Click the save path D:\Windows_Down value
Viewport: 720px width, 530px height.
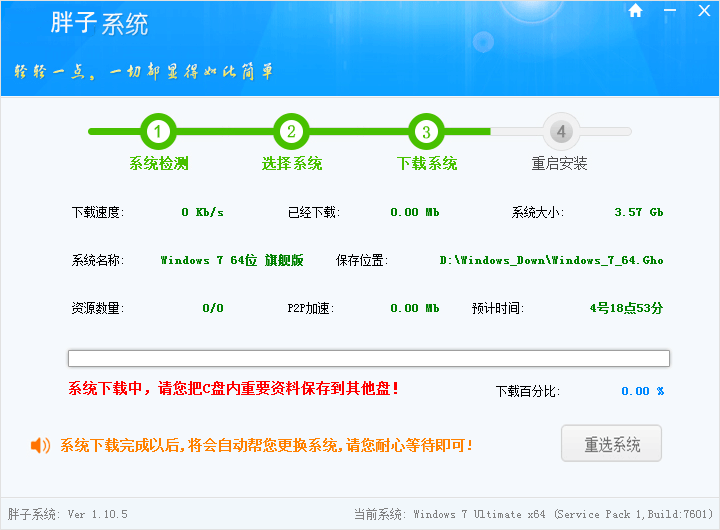[551, 260]
